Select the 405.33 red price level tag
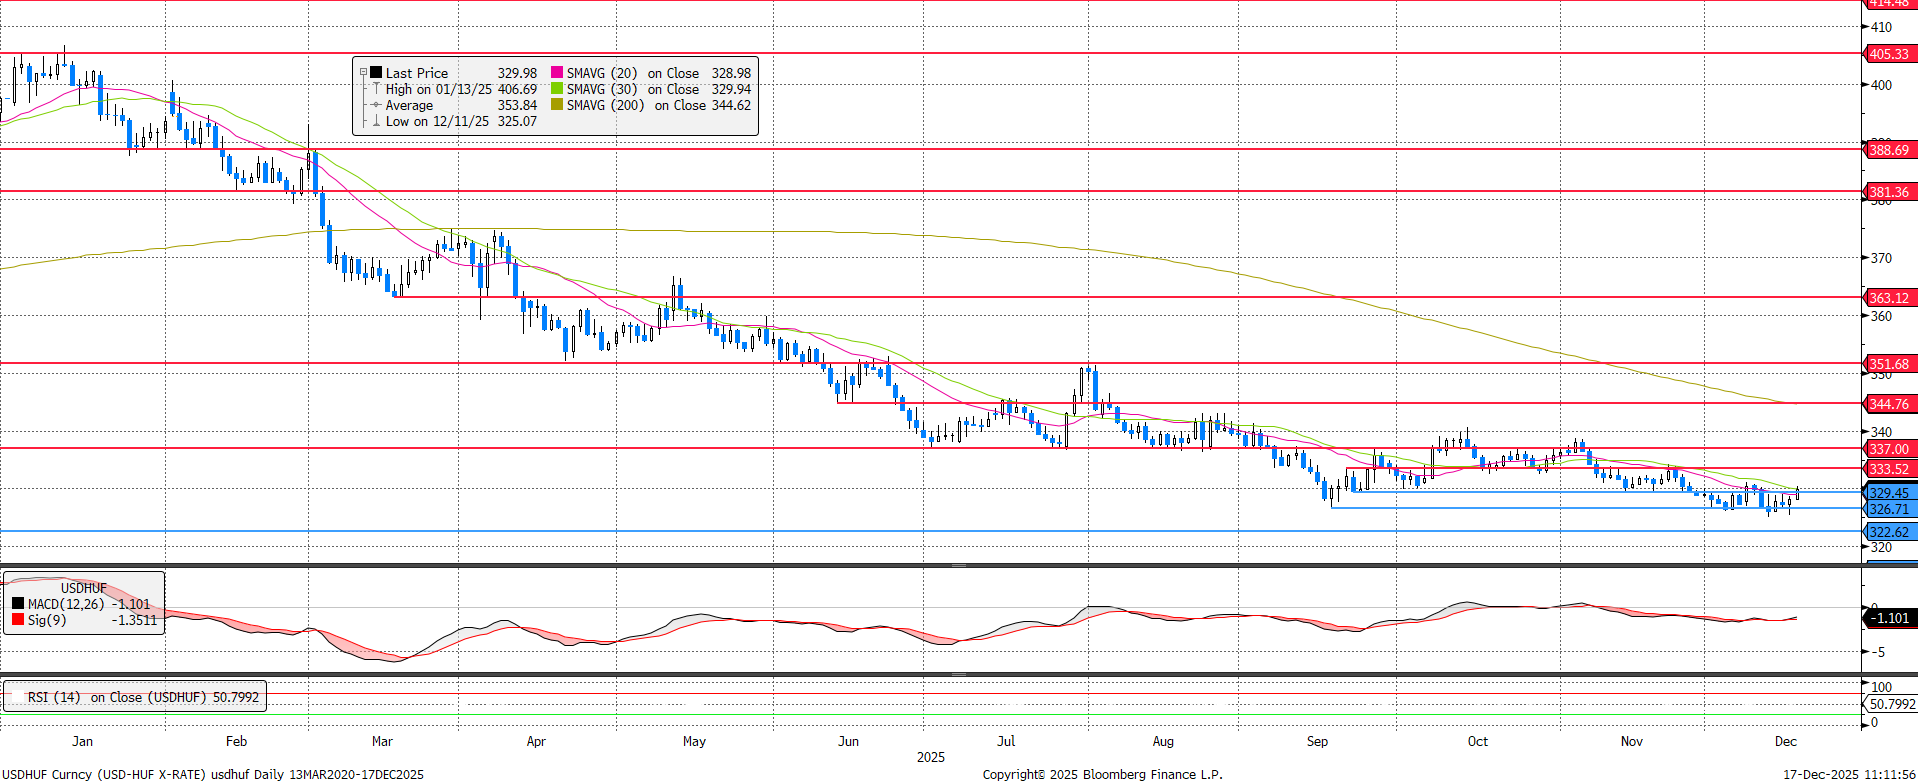 point(1889,54)
